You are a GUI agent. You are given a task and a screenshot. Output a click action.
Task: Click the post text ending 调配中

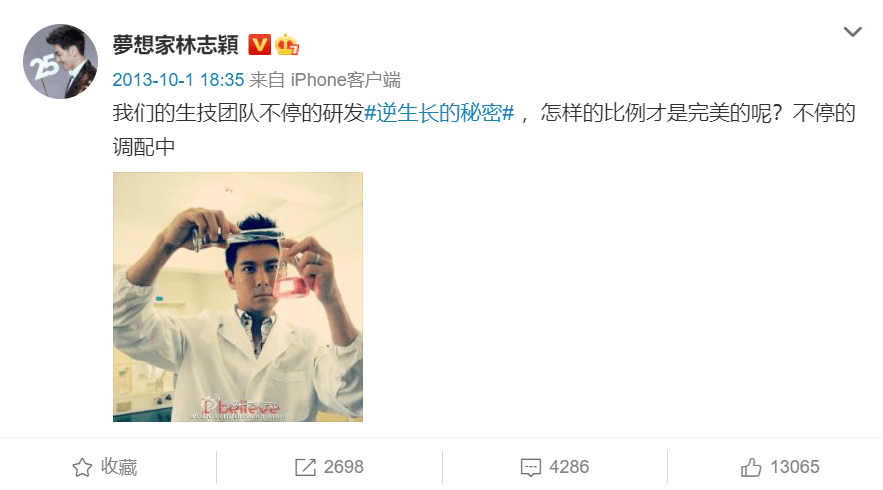(144, 147)
